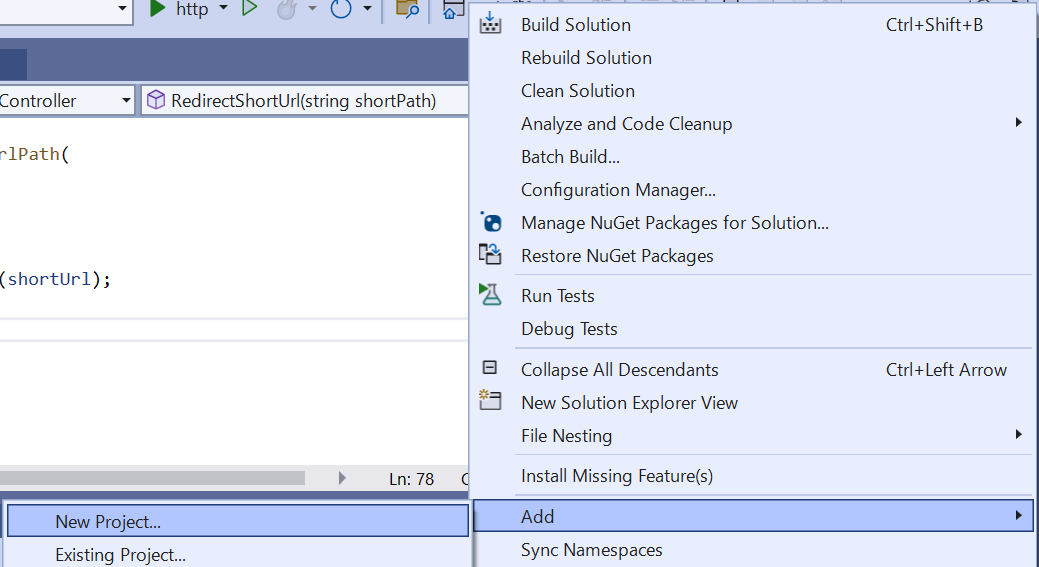Click the Hot Reload flame icon

[x=287, y=9]
